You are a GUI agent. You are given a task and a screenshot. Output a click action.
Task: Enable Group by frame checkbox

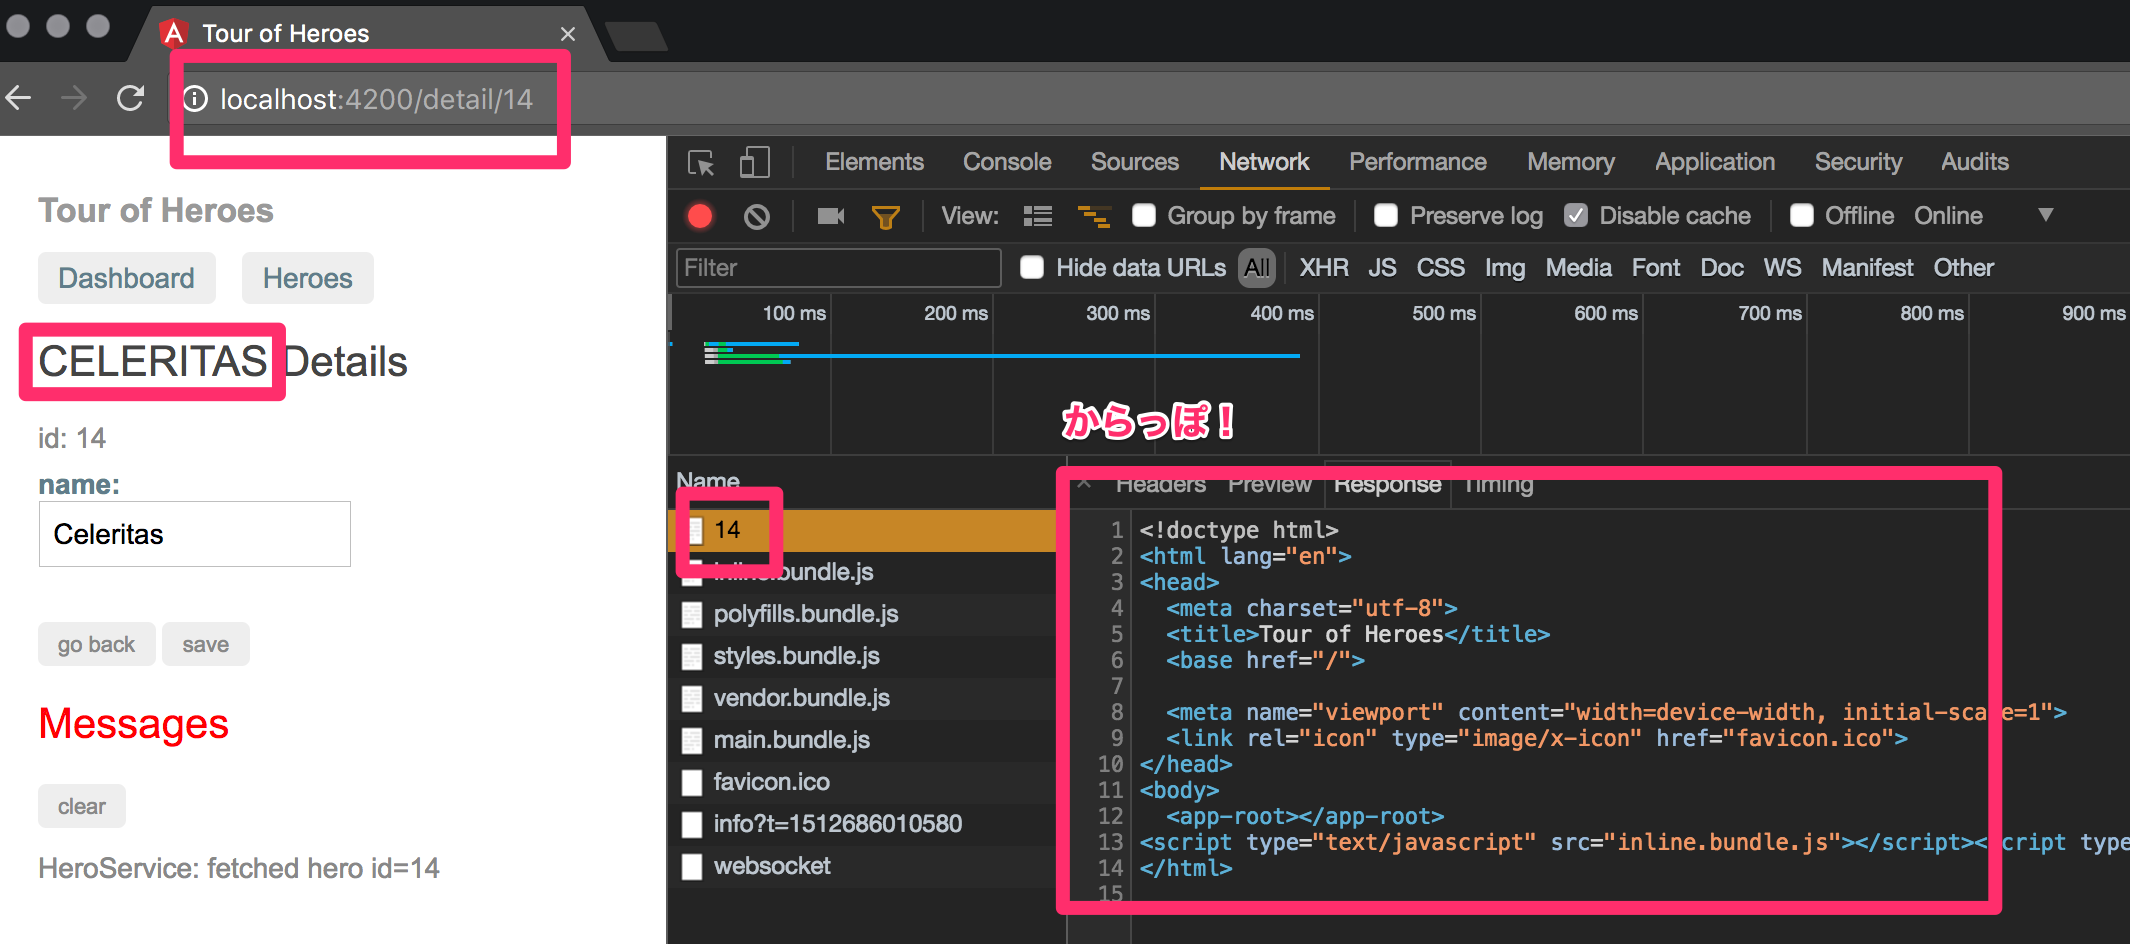point(1144,216)
